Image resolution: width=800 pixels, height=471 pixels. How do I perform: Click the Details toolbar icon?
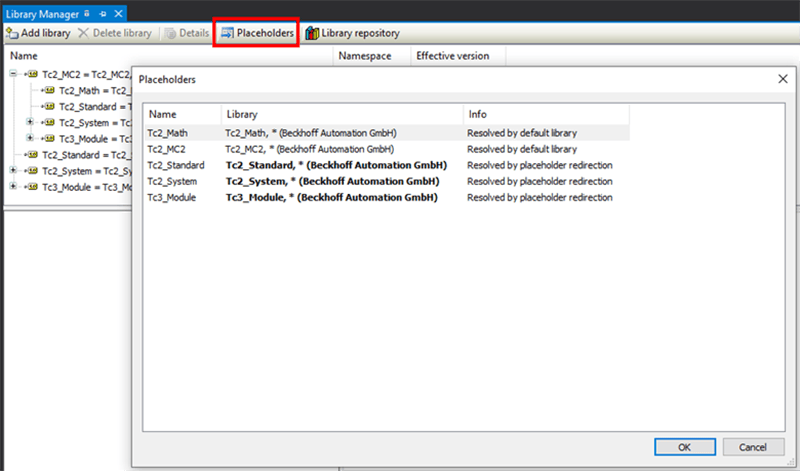pyautogui.click(x=170, y=33)
